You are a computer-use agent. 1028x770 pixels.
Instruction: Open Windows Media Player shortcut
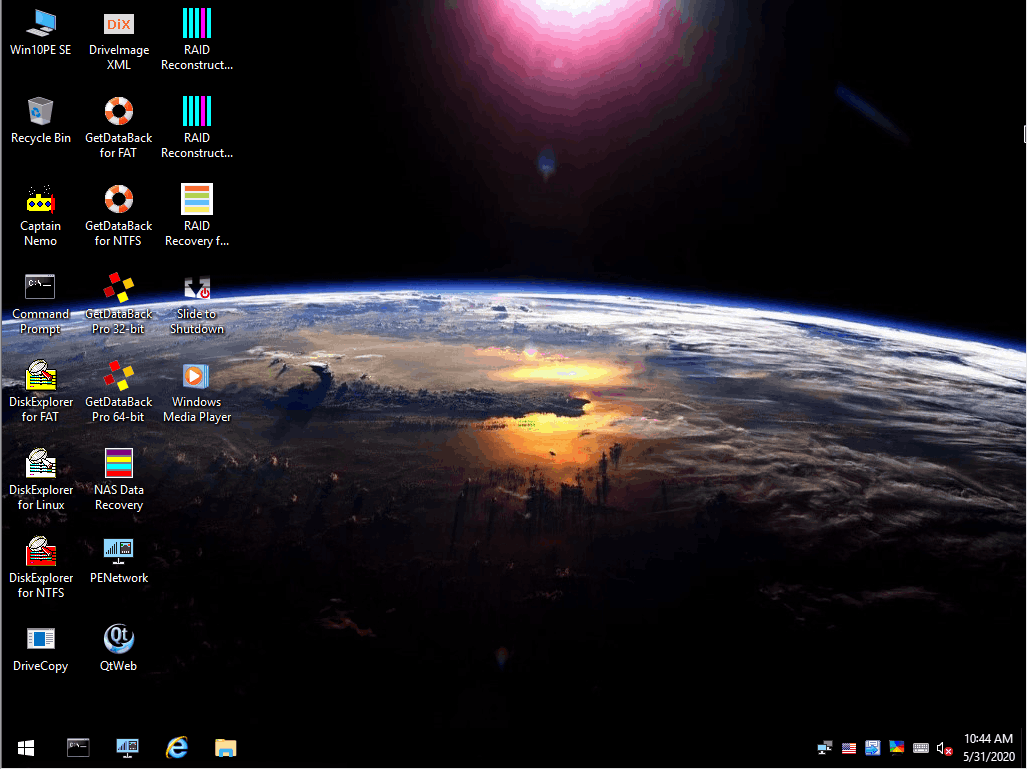(197, 376)
